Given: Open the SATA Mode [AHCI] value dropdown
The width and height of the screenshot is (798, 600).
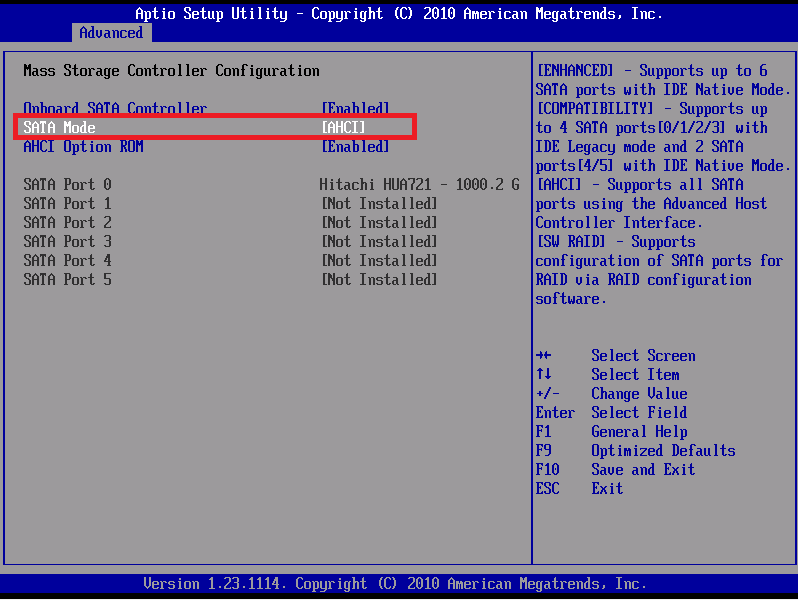Looking at the screenshot, I should [343, 127].
